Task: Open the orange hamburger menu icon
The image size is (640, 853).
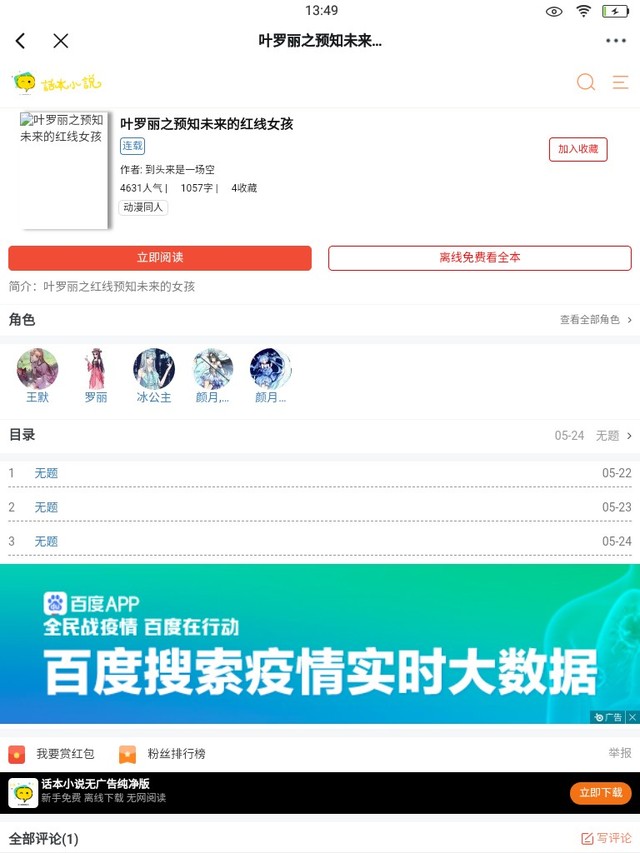Action: (x=620, y=82)
